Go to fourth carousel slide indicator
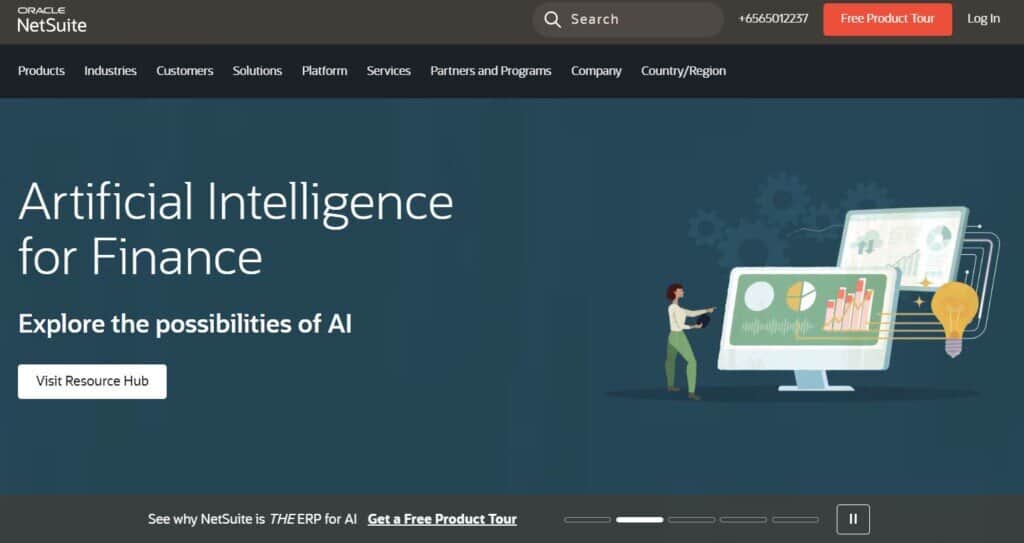Image resolution: width=1024 pixels, height=543 pixels. click(x=743, y=519)
